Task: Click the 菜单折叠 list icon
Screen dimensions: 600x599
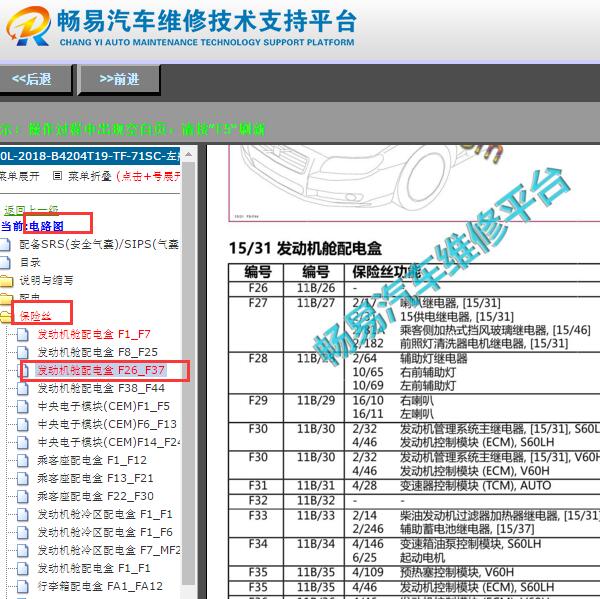Action: [57, 176]
